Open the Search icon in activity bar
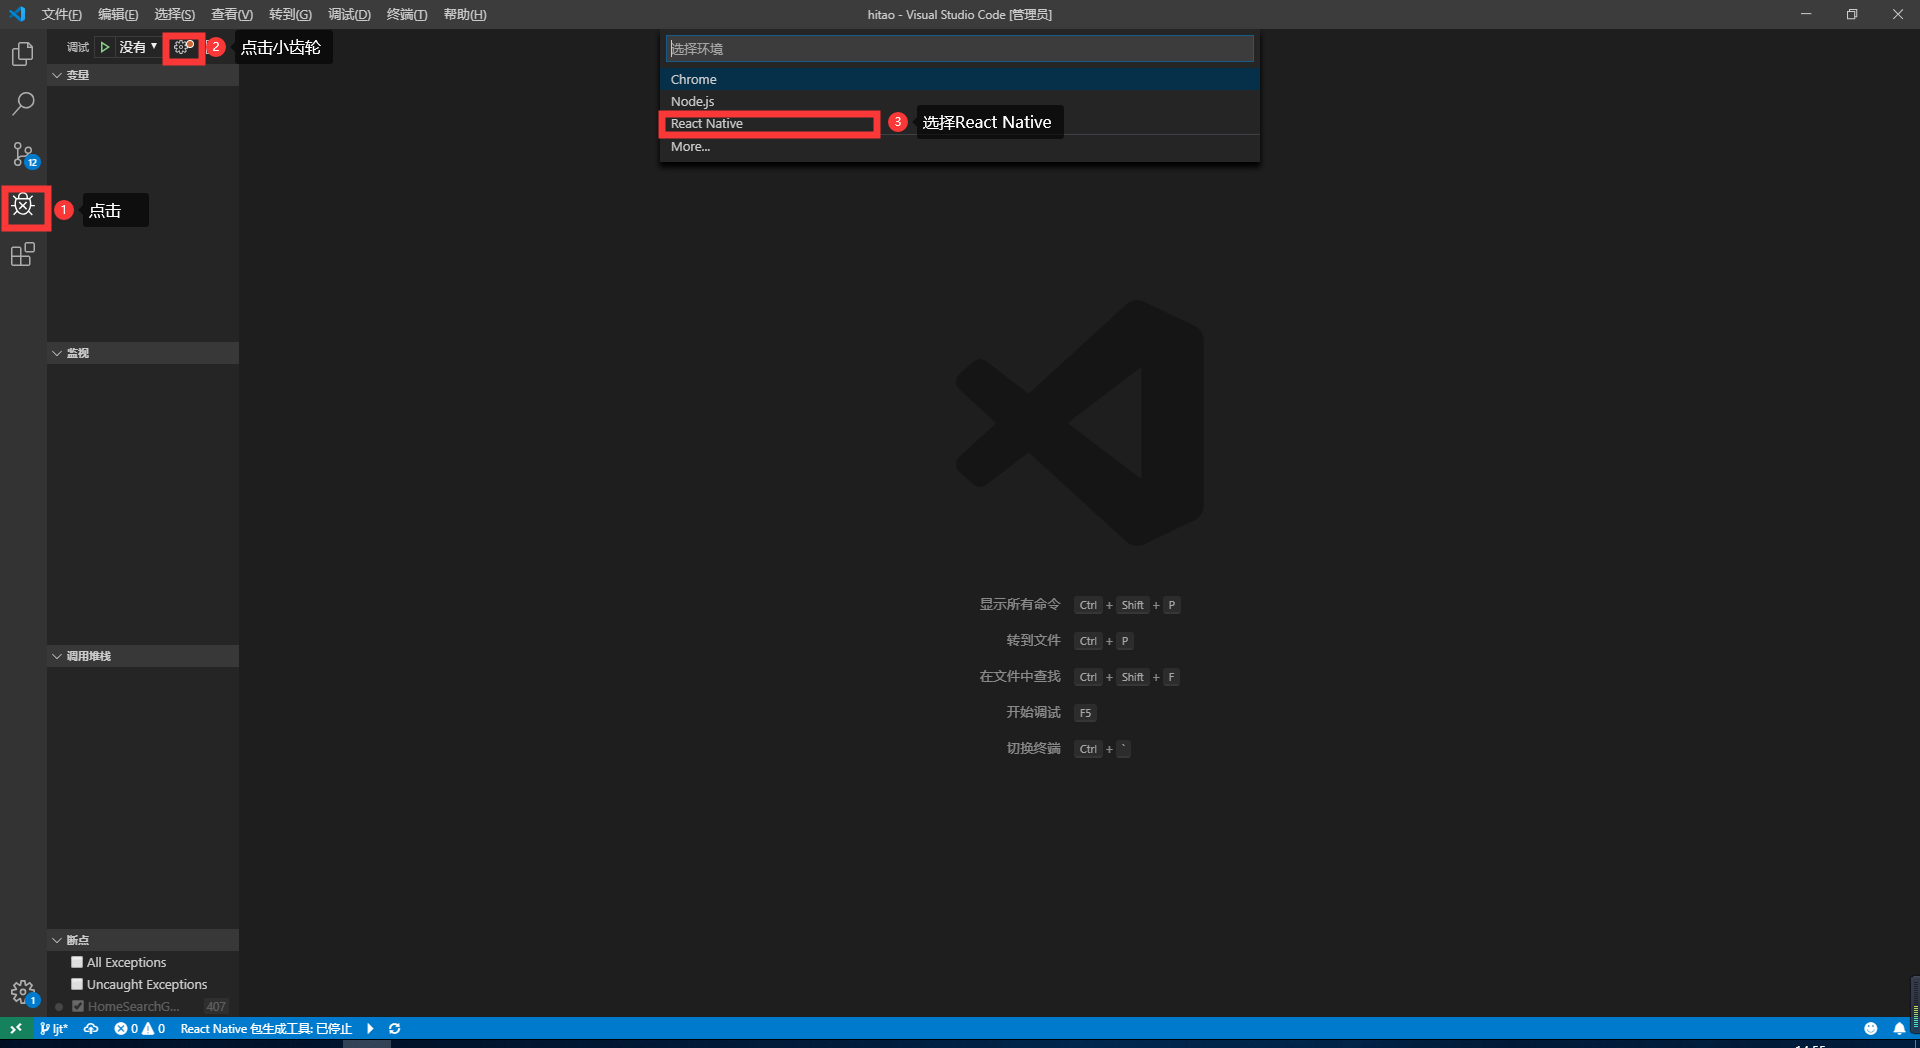The height and width of the screenshot is (1048, 1920). [23, 103]
